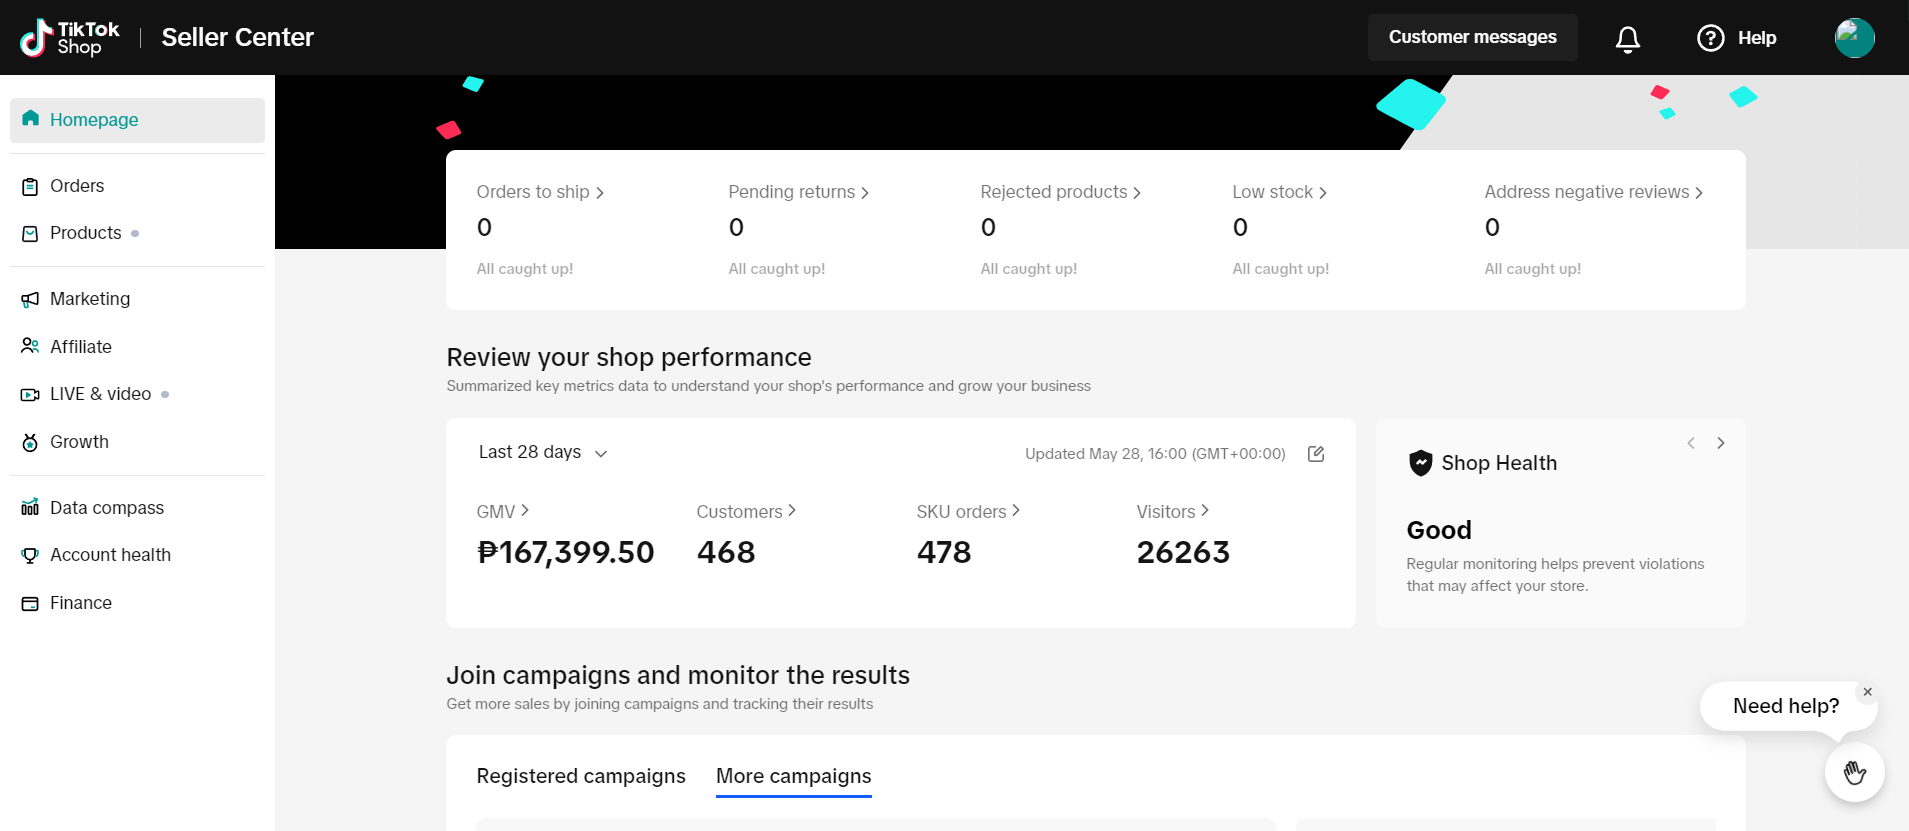Close the Need help popup
Image resolution: width=1909 pixels, height=831 pixels.
click(x=1867, y=692)
